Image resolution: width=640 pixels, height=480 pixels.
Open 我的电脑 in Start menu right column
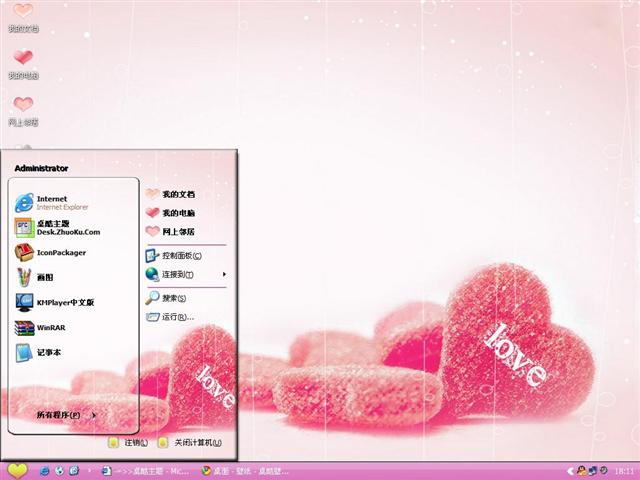(177, 213)
